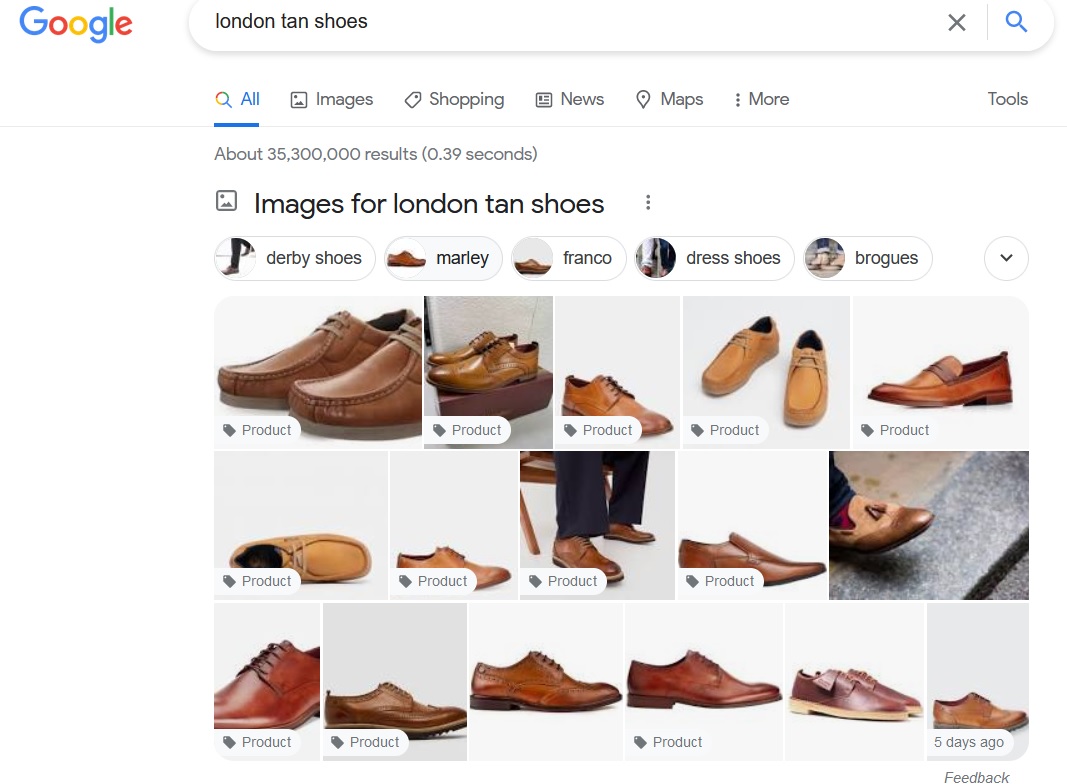Click the image icon beside Images heading
1067x784 pixels.
(x=227, y=201)
